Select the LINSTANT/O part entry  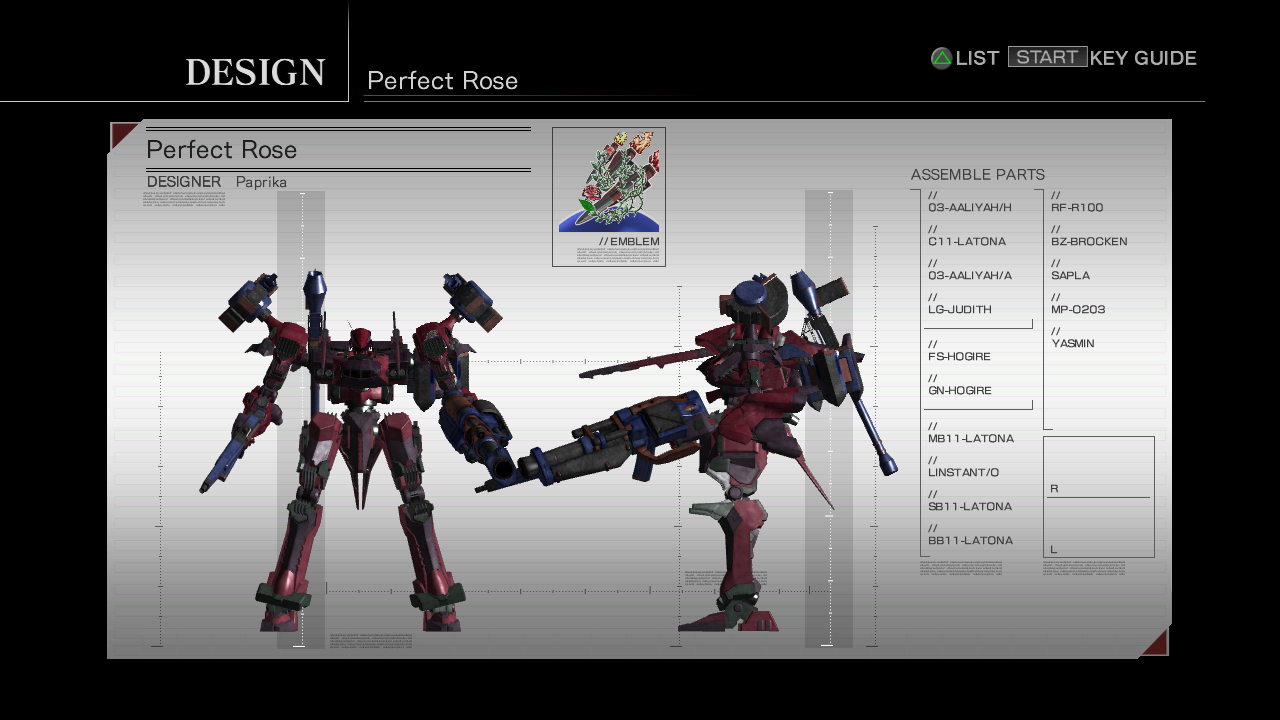964,472
